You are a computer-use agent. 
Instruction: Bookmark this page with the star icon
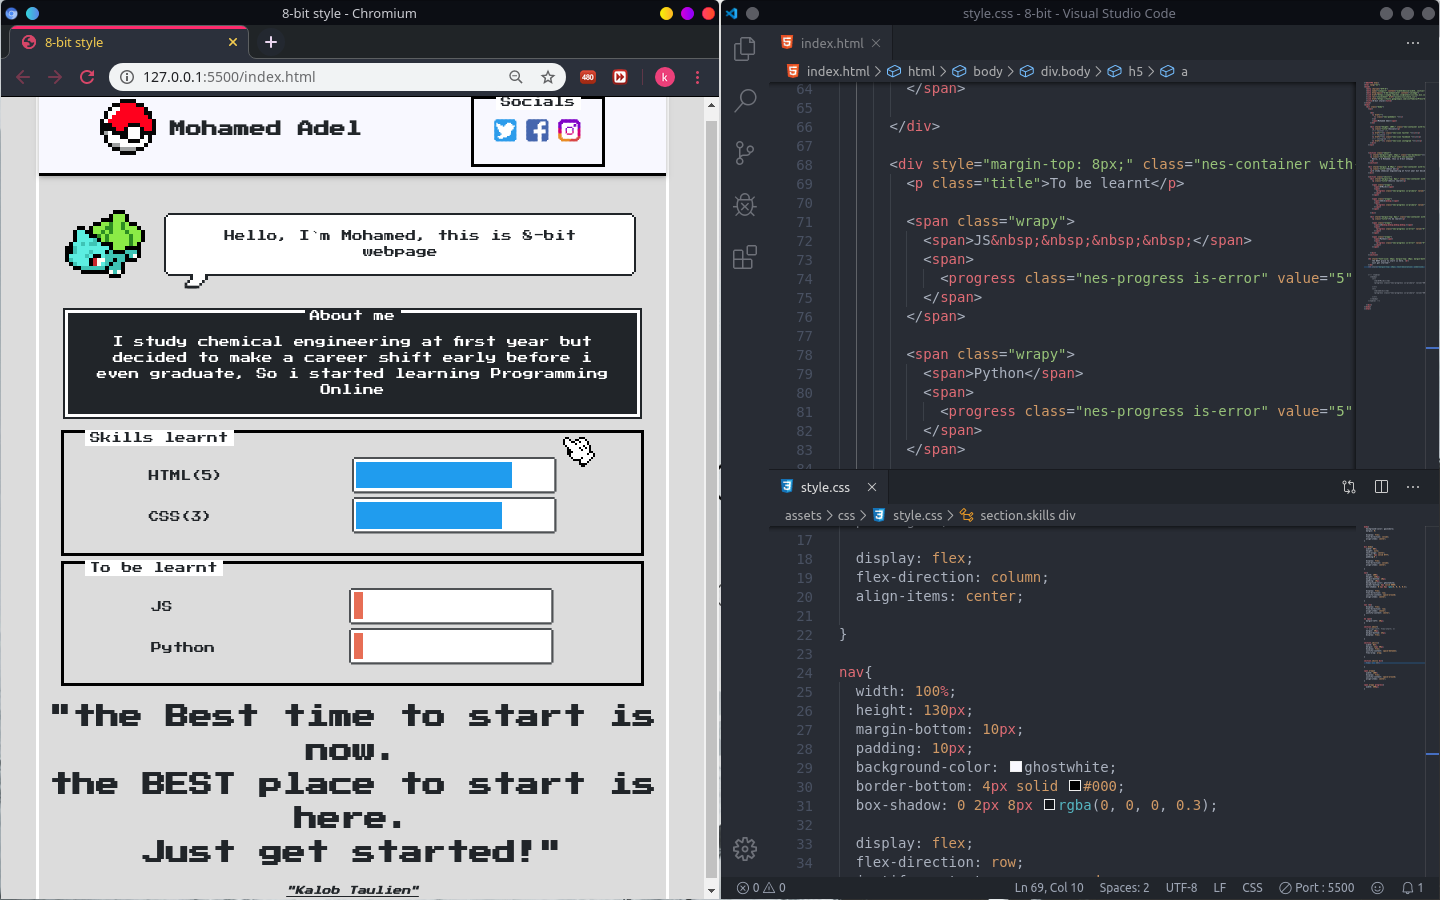coord(548,77)
